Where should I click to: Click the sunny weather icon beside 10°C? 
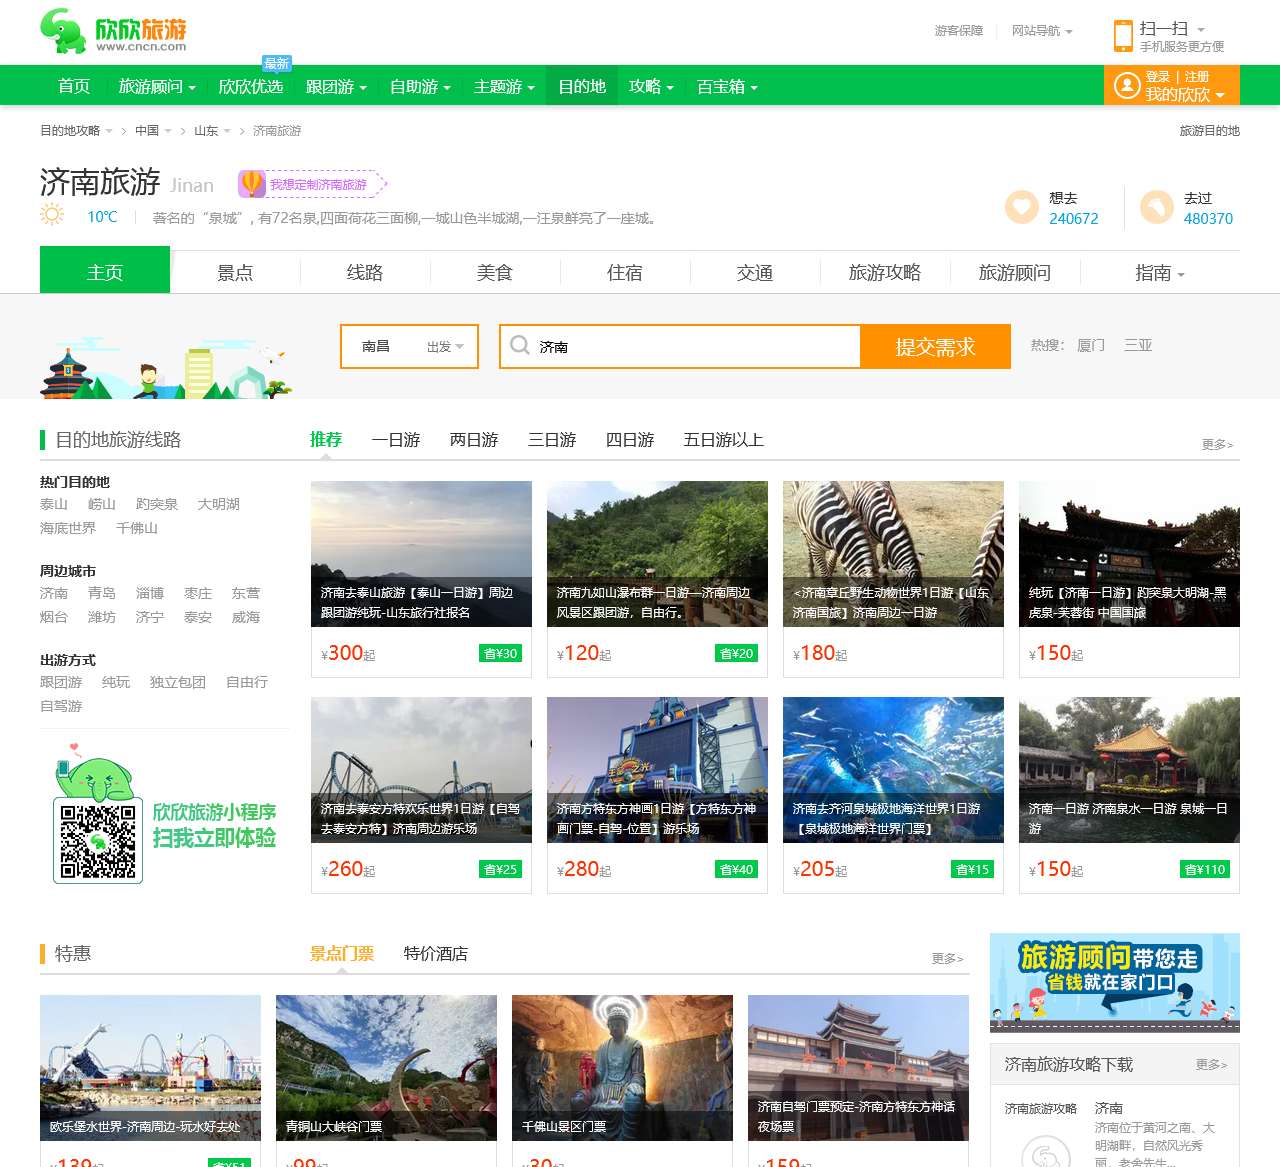point(50,213)
